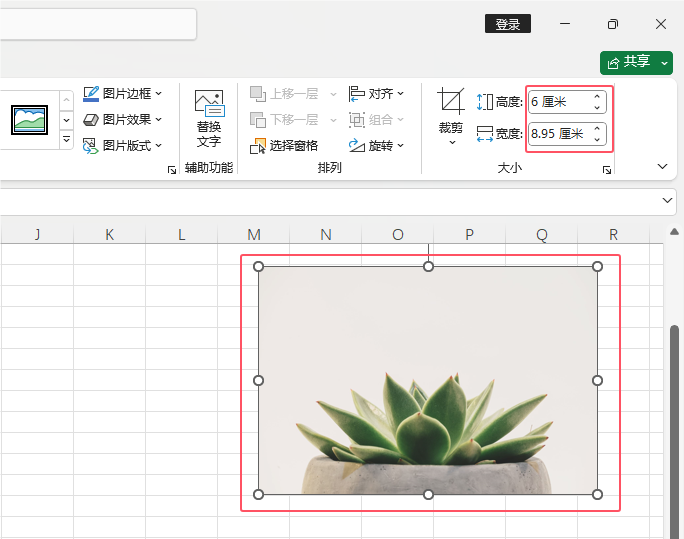
Task: Expand the formula bar chevron
Action: click(x=667, y=200)
